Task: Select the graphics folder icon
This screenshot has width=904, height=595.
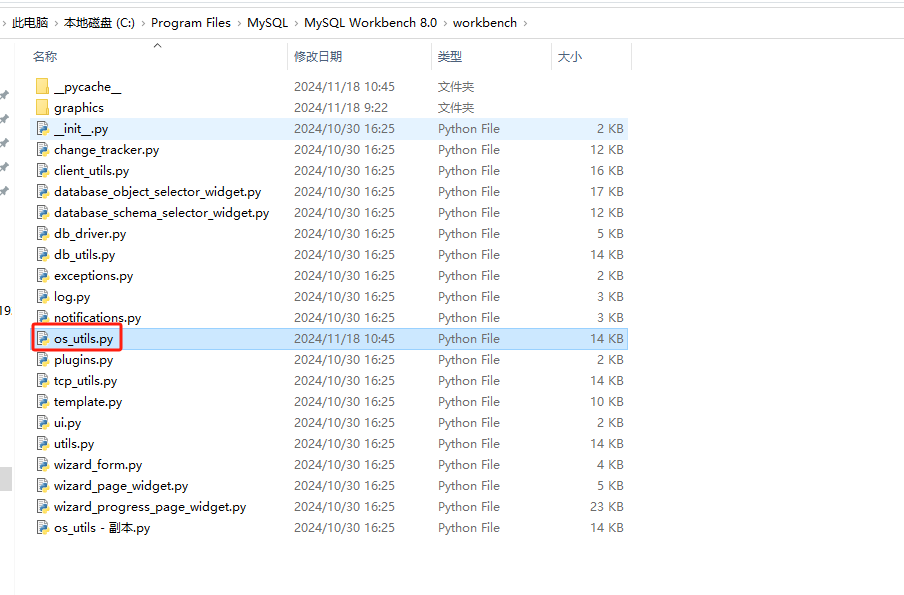Action: click(42, 107)
